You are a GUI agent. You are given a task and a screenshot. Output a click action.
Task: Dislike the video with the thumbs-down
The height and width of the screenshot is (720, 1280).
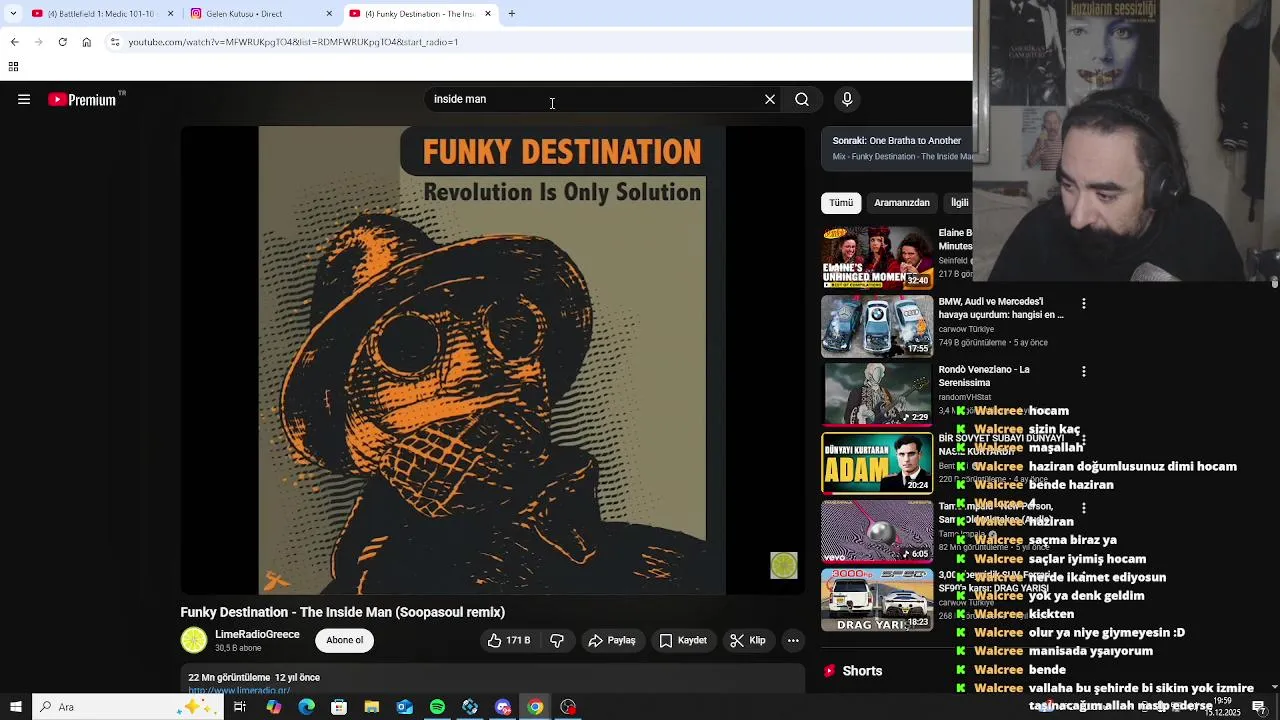[x=557, y=640]
